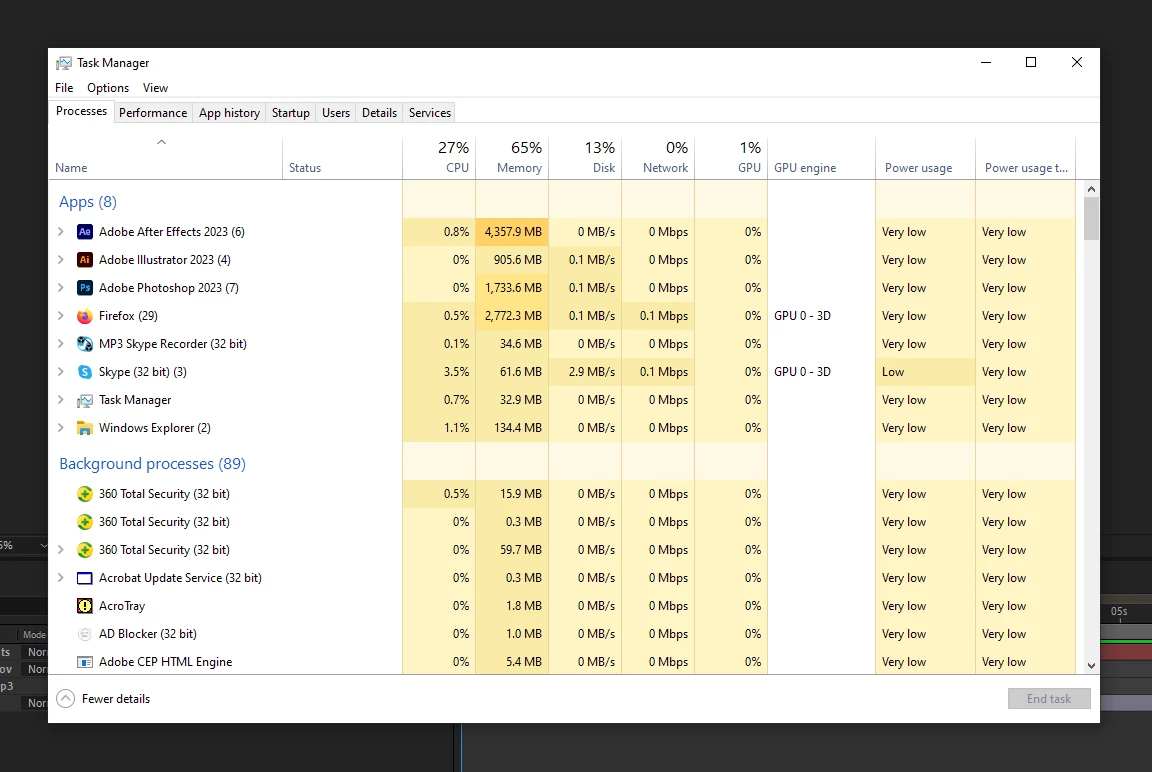Viewport: 1152px width, 772px height.
Task: Expand Skype (32 bit) process group
Action: [x=60, y=372]
